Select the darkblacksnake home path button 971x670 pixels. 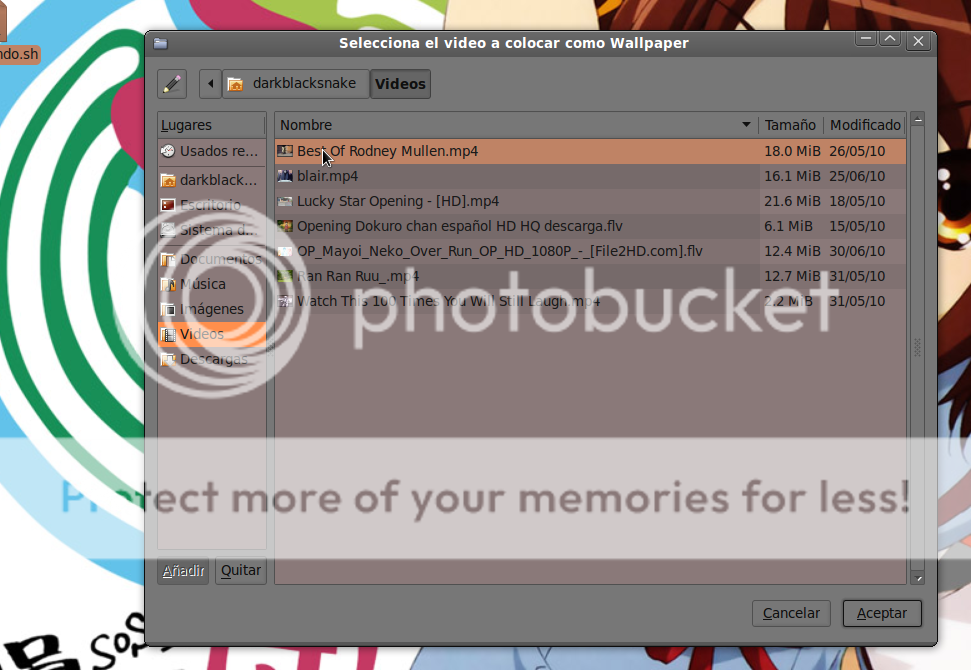(x=294, y=84)
